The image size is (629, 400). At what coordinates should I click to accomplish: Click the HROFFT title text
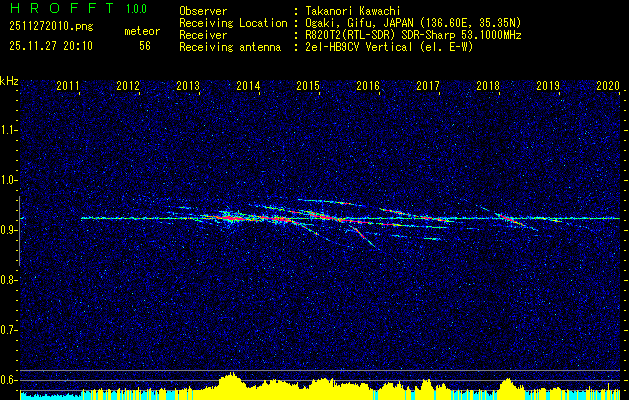[62, 9]
